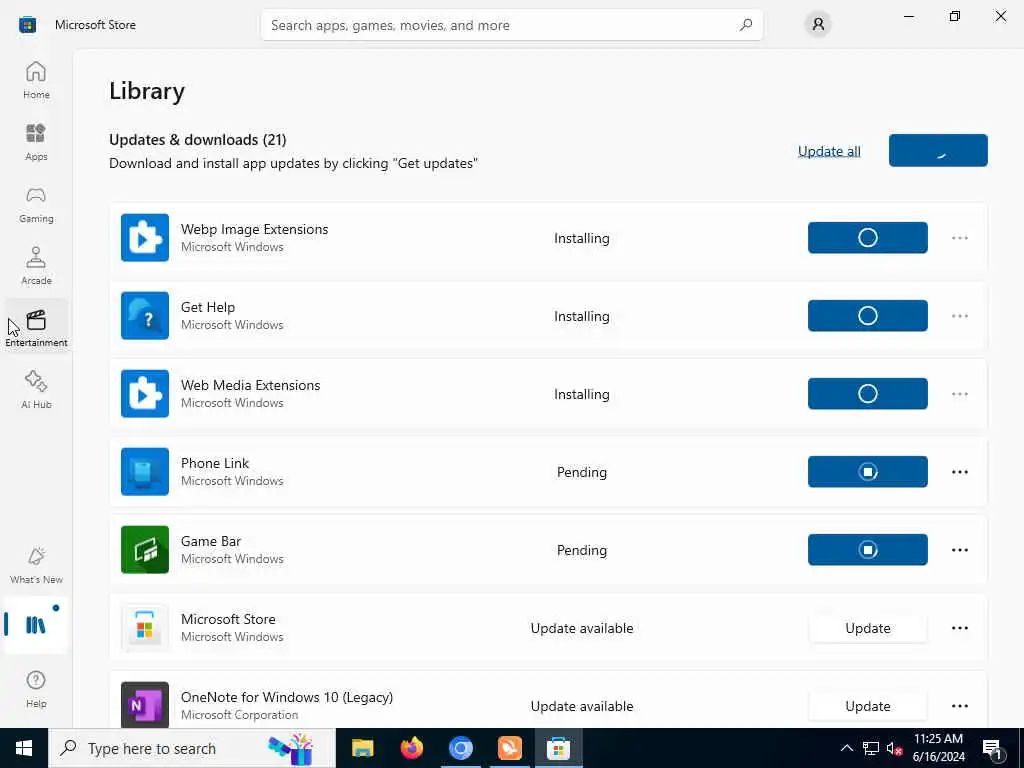Click the OneNote app icon

click(x=145, y=705)
